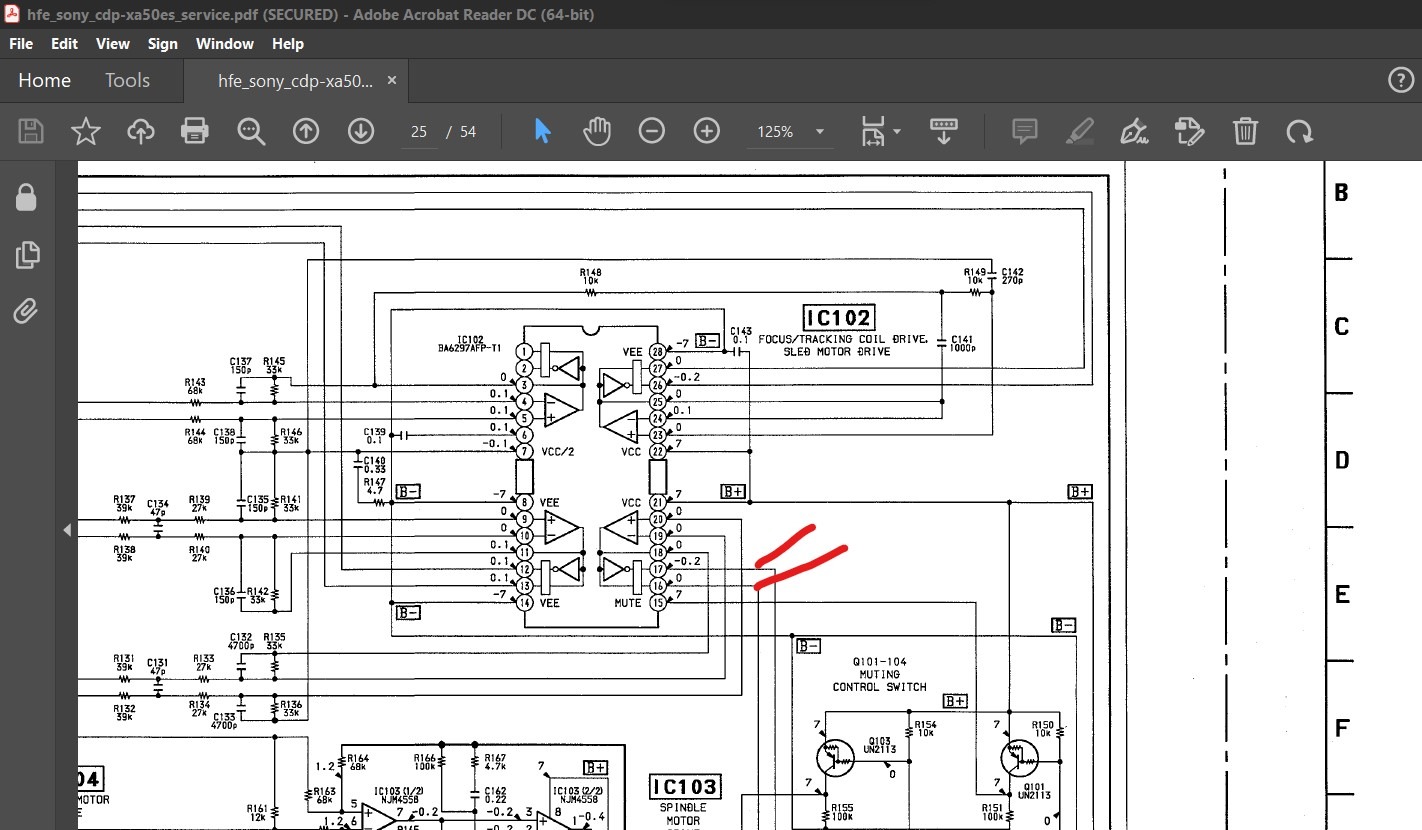Open the View menu
The image size is (1422, 830).
(113, 44)
